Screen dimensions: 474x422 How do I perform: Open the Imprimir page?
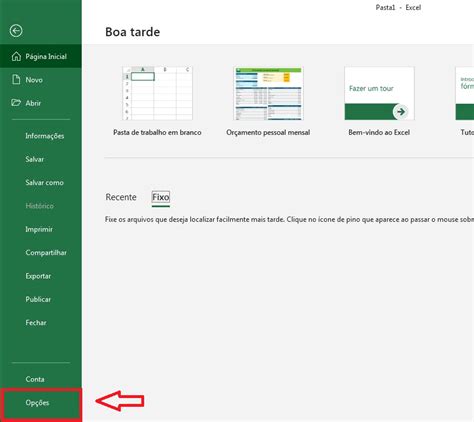pyautogui.click(x=41, y=229)
